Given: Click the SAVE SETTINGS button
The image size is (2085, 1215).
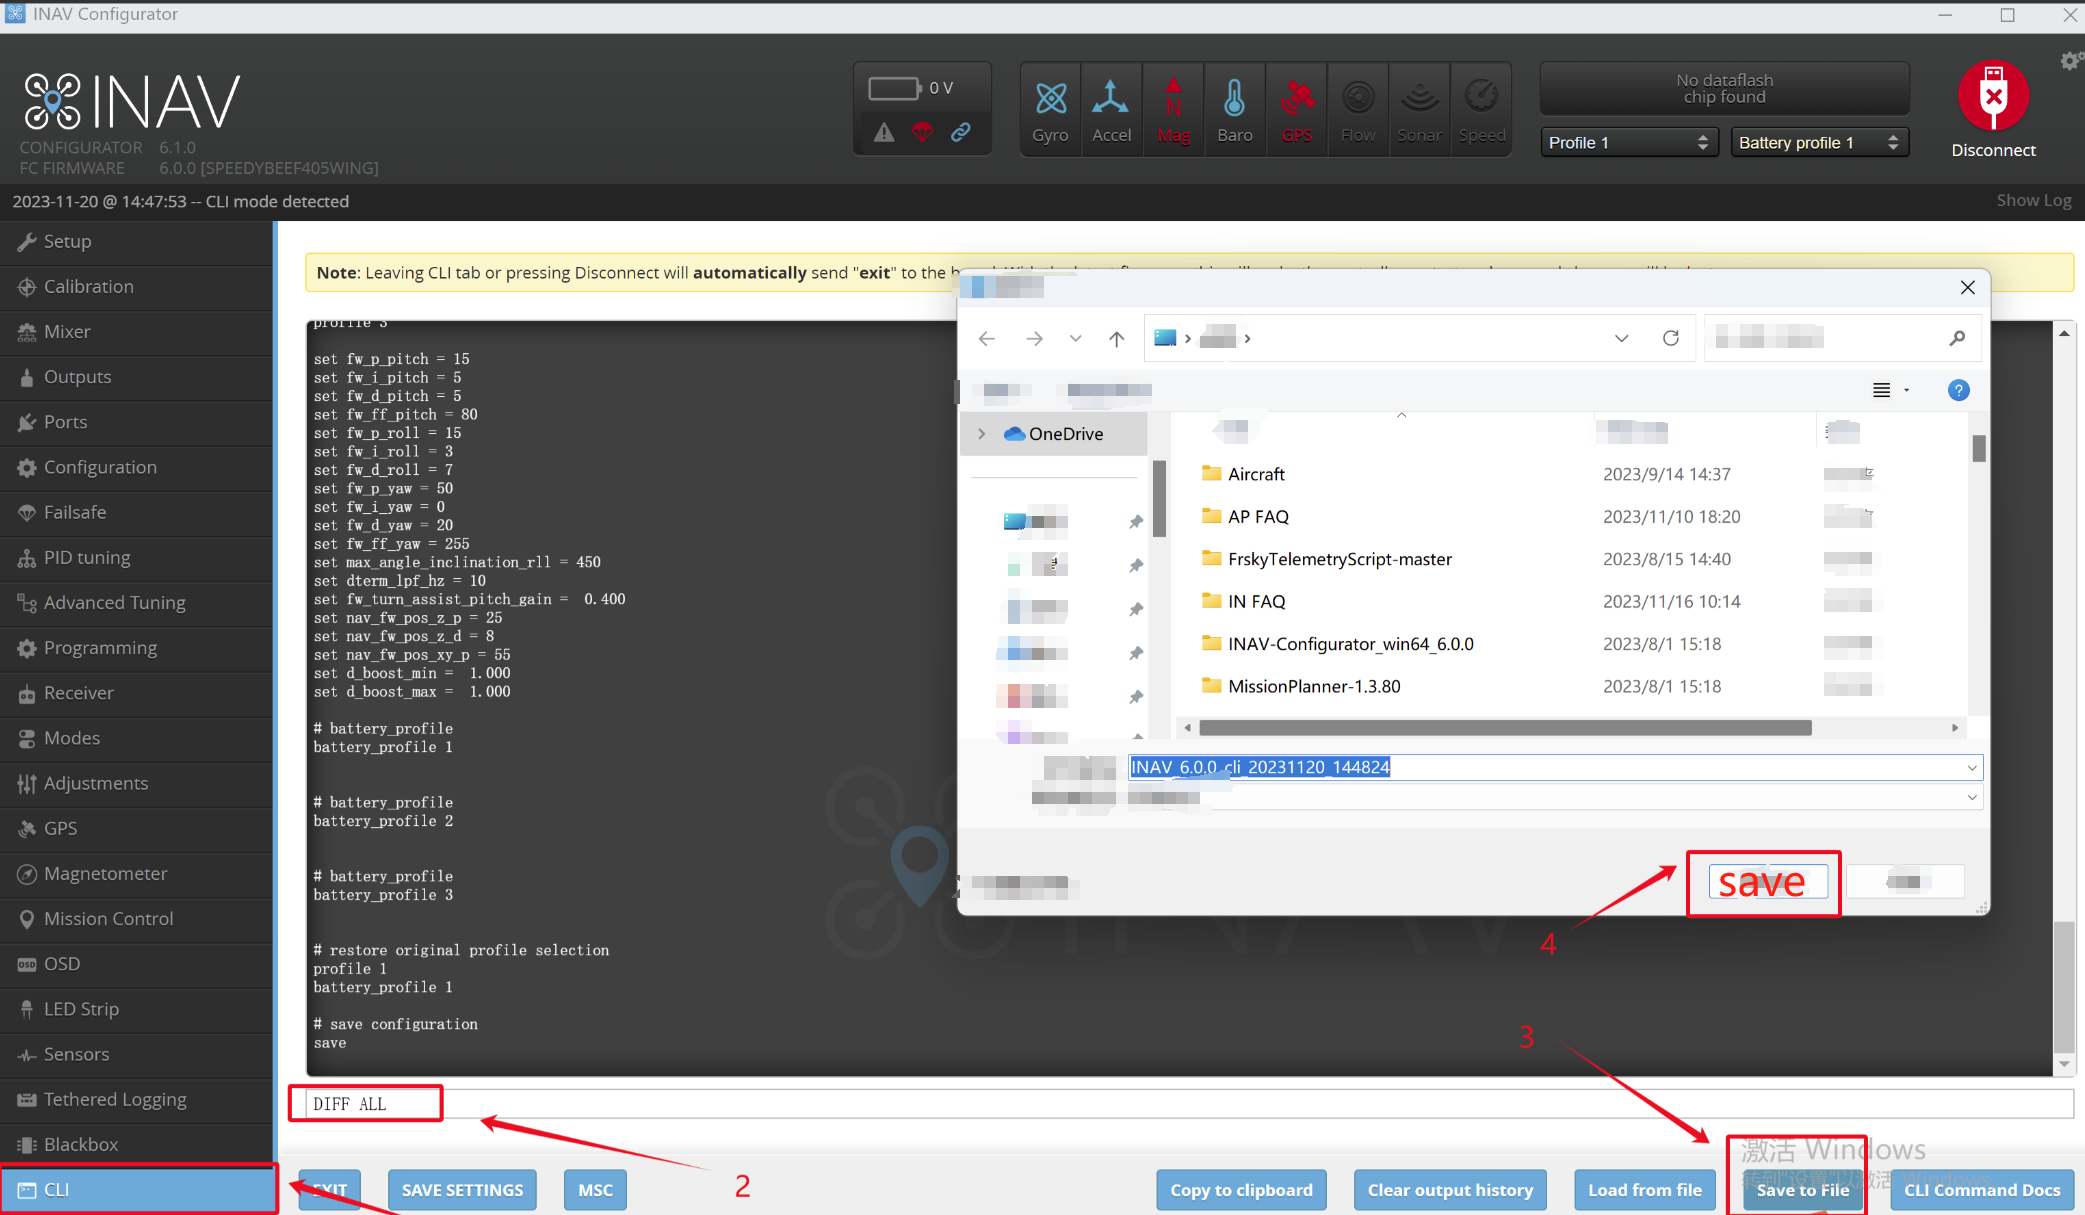Looking at the screenshot, I should 462,1190.
